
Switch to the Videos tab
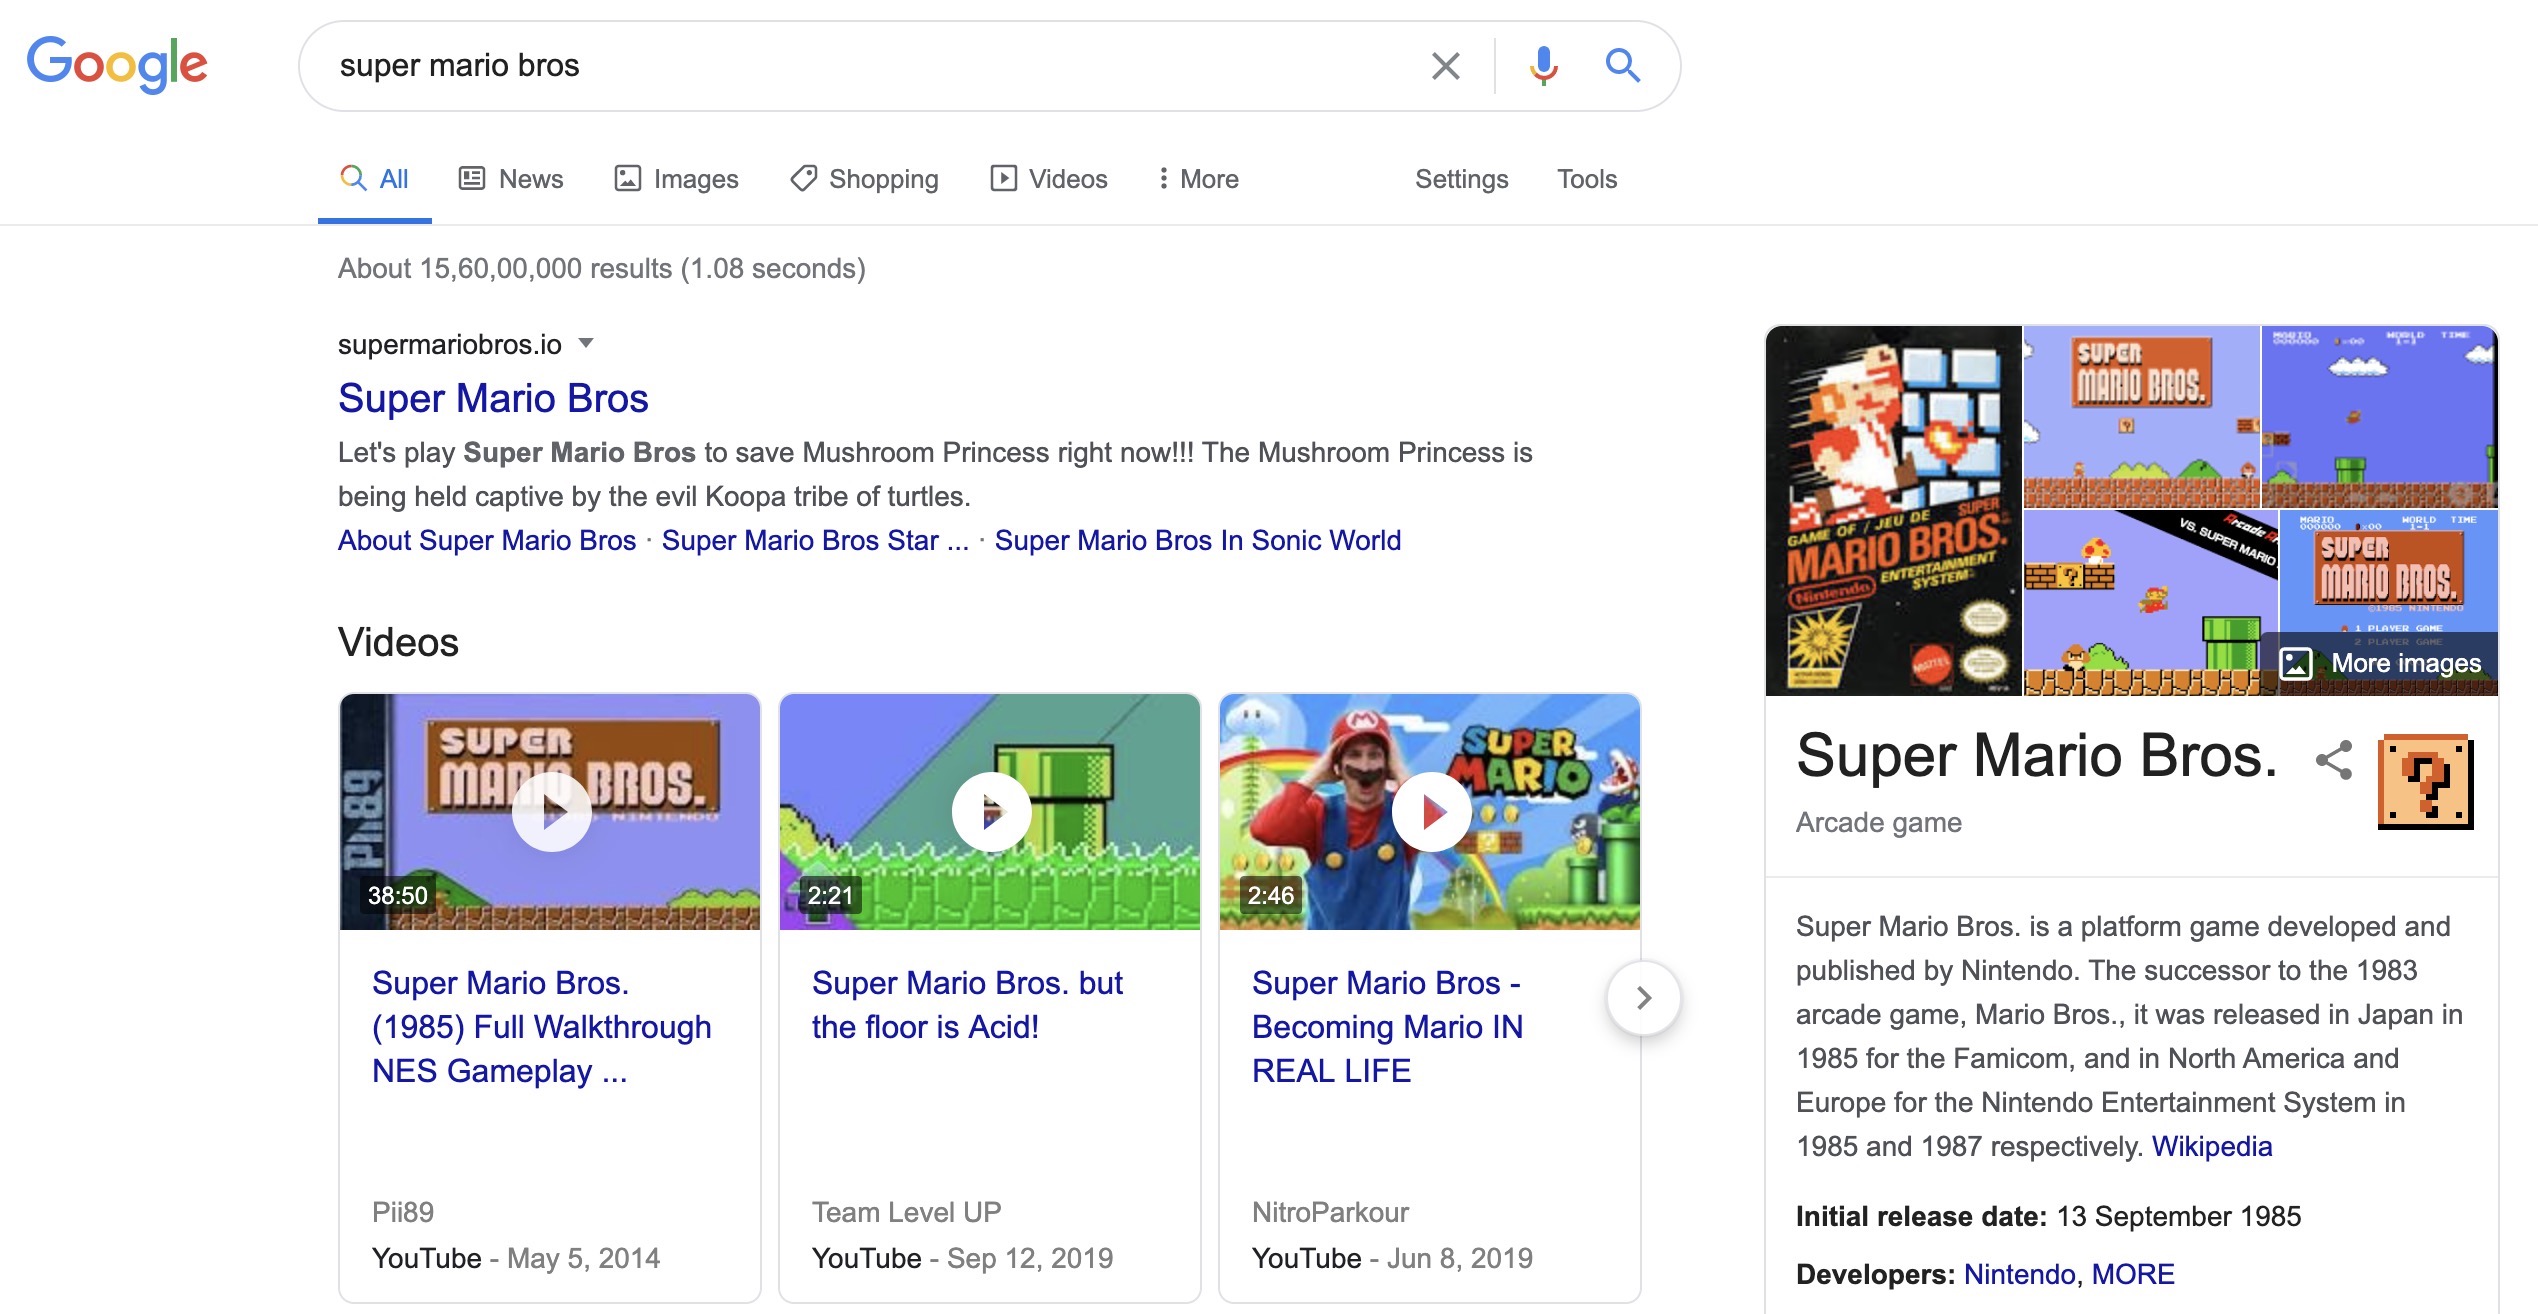pyautogui.click(x=1049, y=179)
